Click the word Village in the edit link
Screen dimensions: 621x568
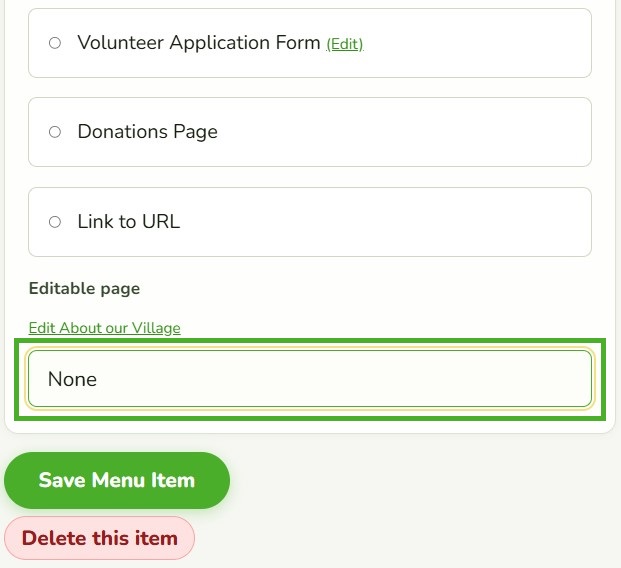pyautogui.click(x=156, y=328)
